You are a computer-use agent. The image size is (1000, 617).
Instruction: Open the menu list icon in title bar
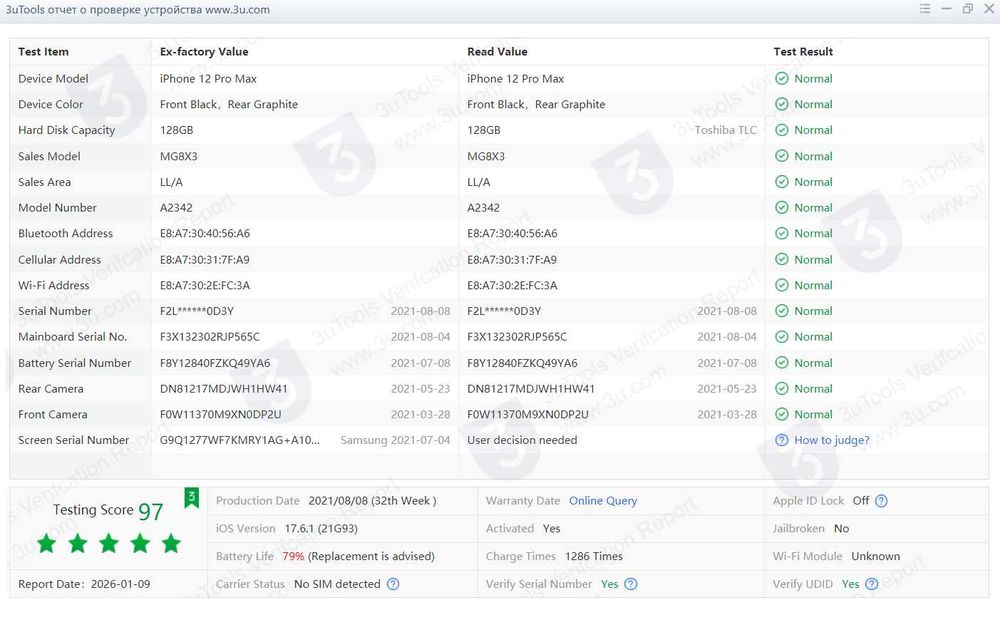[x=925, y=9]
